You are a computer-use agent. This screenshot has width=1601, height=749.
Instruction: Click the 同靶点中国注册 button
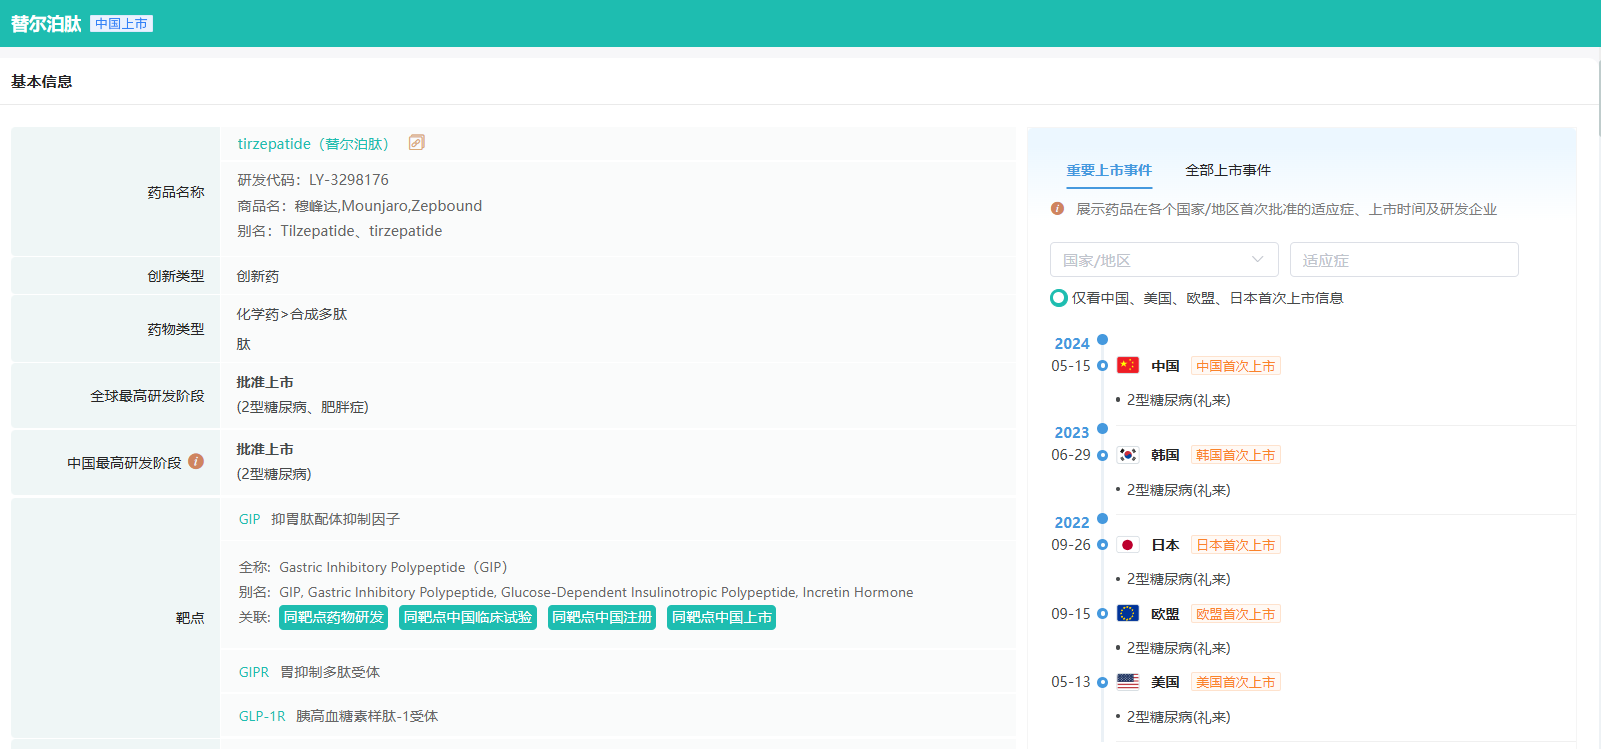tap(602, 618)
